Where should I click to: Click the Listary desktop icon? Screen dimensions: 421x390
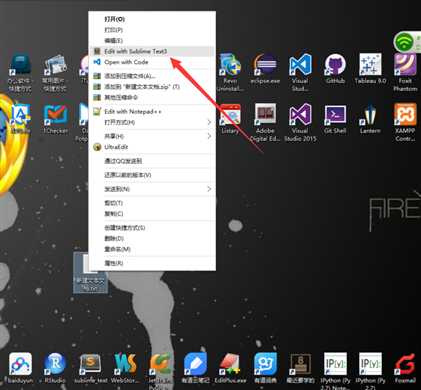coord(230,119)
